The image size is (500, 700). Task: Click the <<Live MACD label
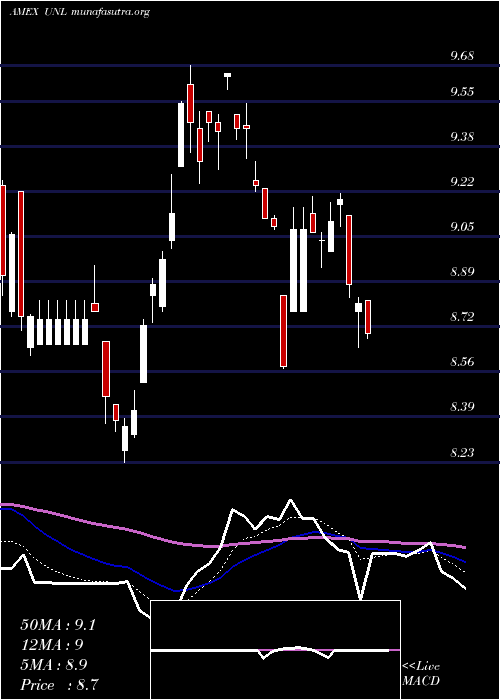pos(421,673)
